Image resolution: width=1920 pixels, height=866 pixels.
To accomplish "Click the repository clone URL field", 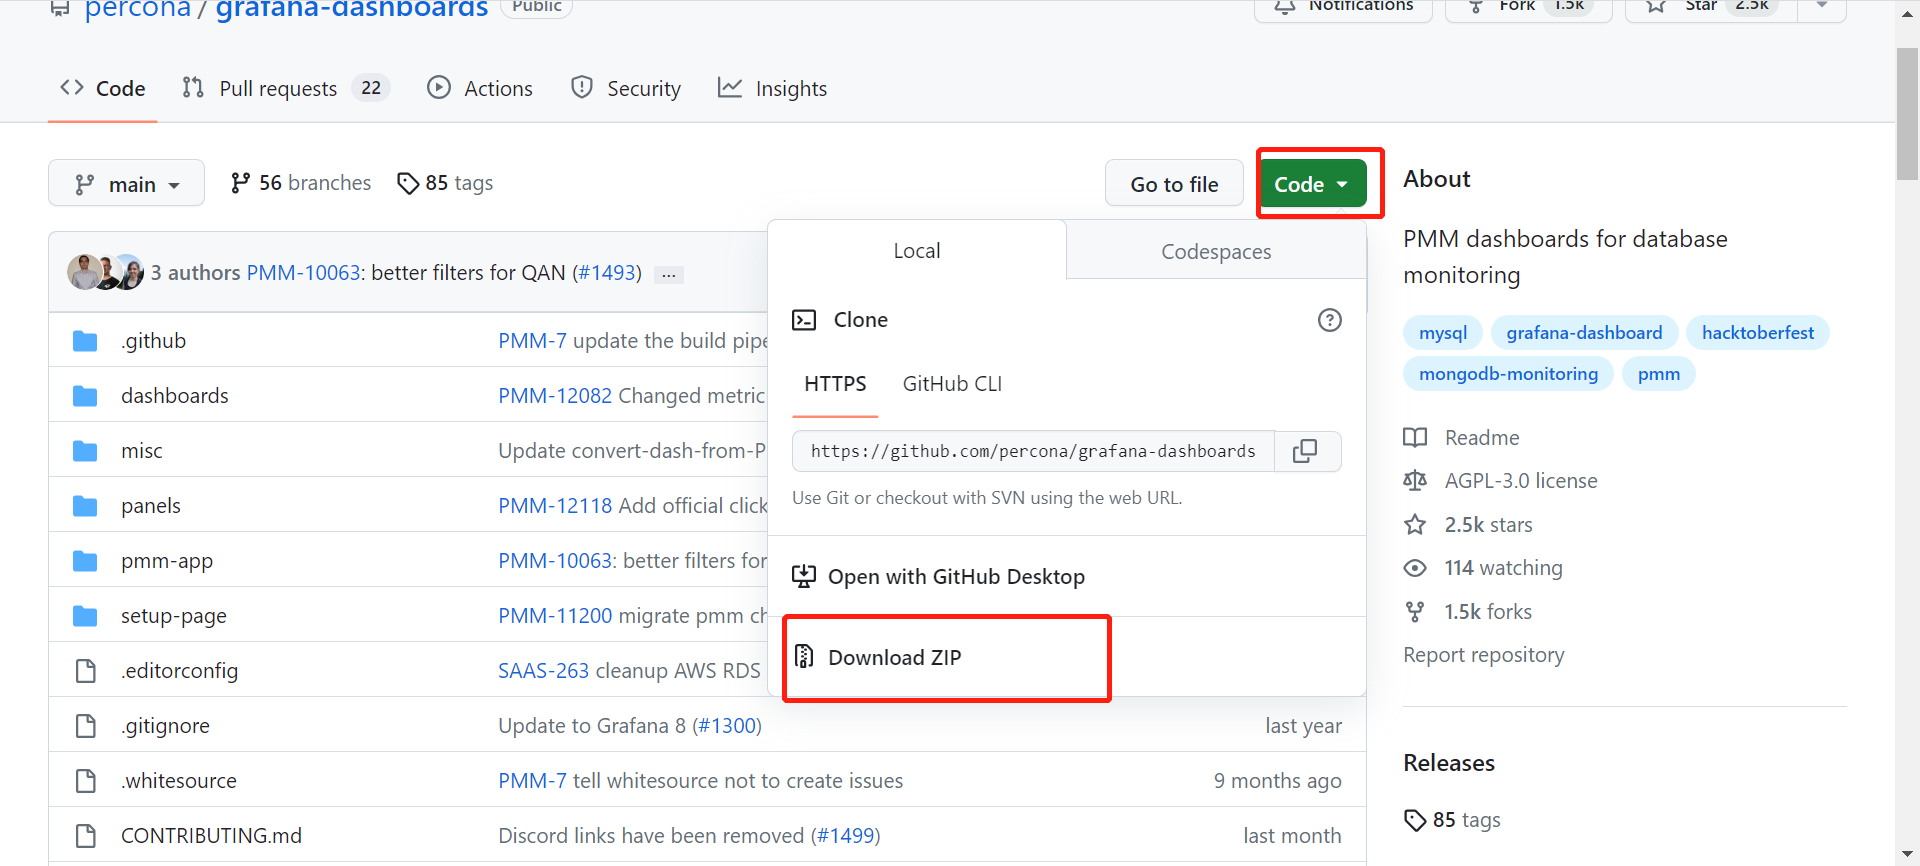I will click(1033, 451).
